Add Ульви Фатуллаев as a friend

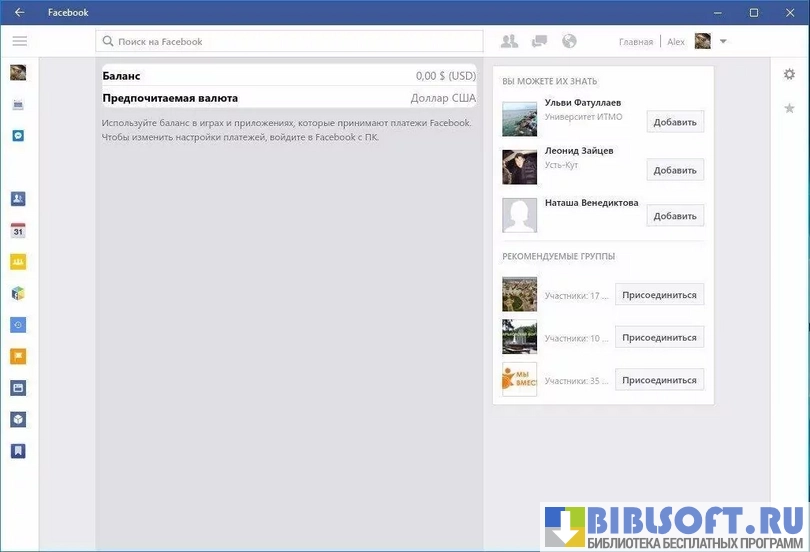click(674, 122)
